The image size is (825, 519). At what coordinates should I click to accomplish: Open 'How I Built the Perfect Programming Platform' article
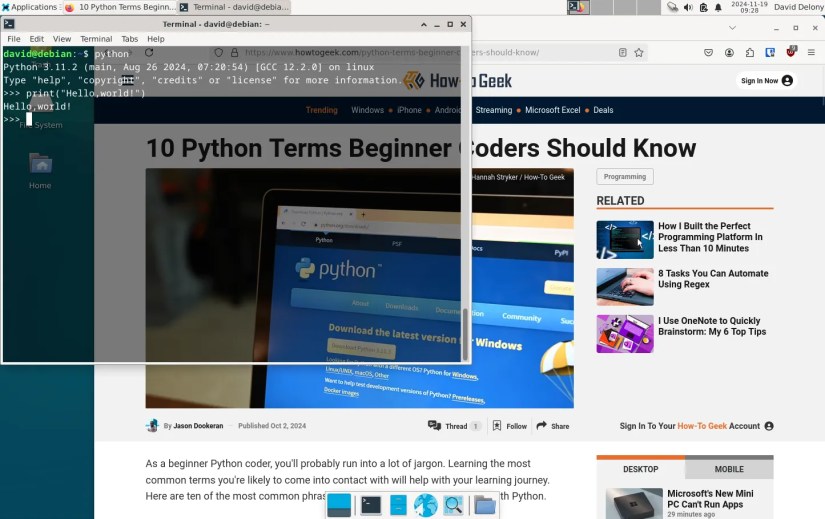pyautogui.click(x=710, y=237)
